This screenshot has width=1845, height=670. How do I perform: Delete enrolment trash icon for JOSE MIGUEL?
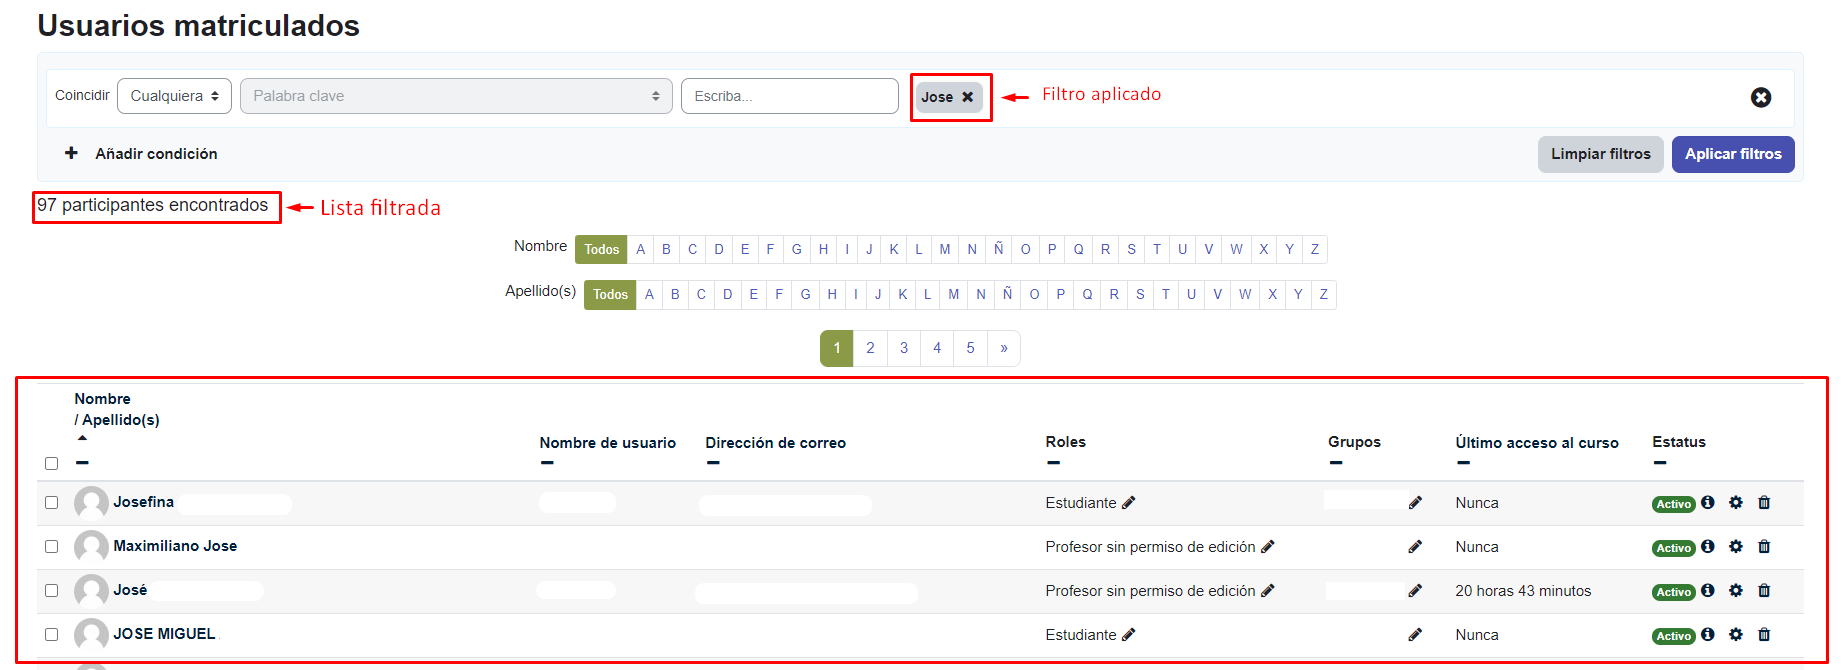point(1764,635)
